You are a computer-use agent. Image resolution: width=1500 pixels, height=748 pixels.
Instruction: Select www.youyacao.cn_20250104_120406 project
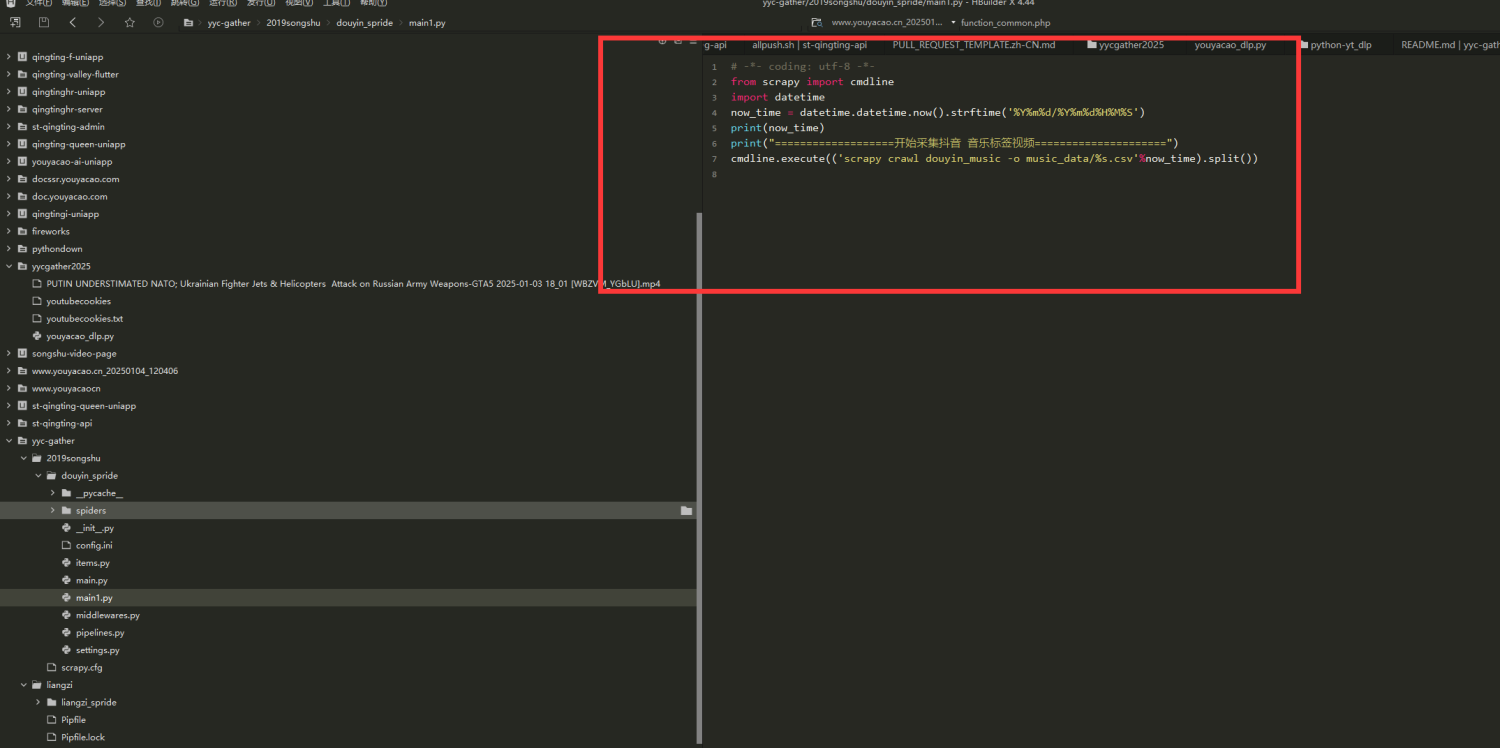pos(105,371)
